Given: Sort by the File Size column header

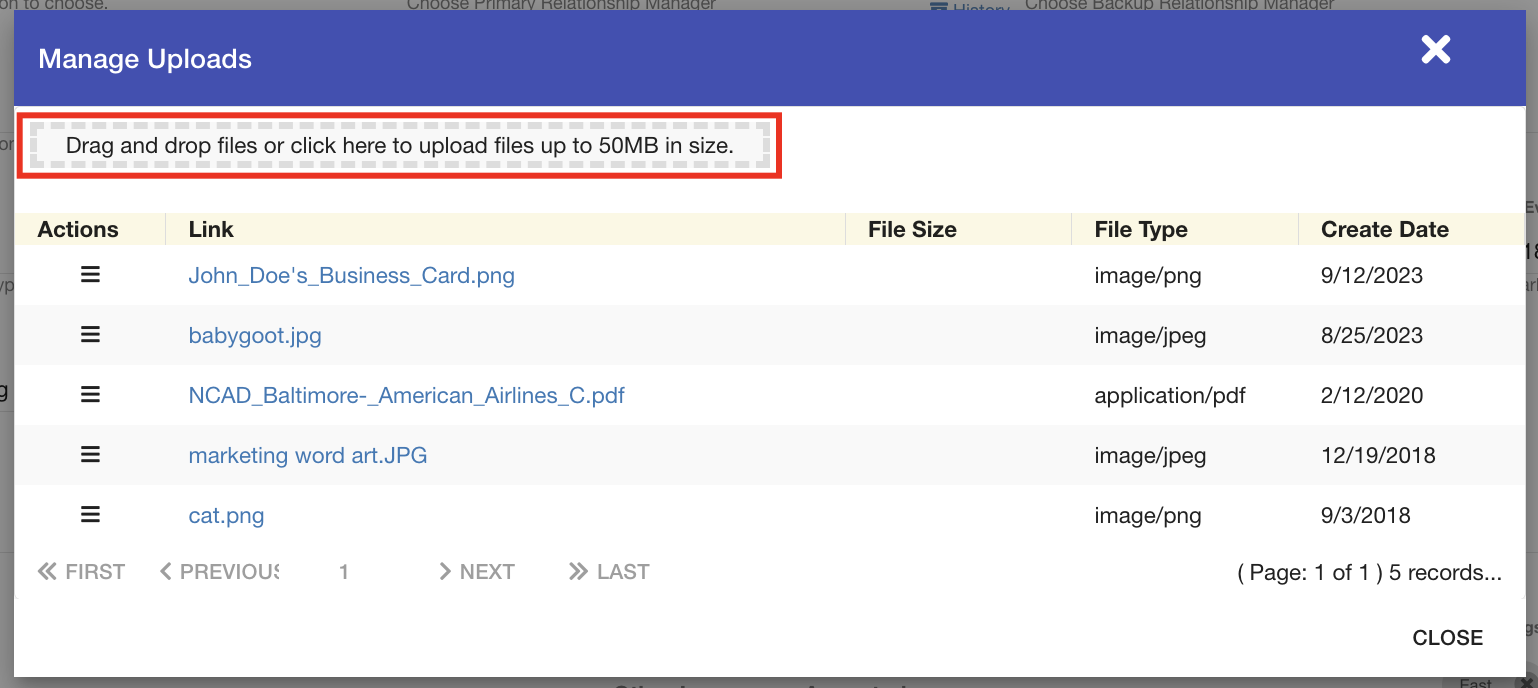Looking at the screenshot, I should [912, 229].
